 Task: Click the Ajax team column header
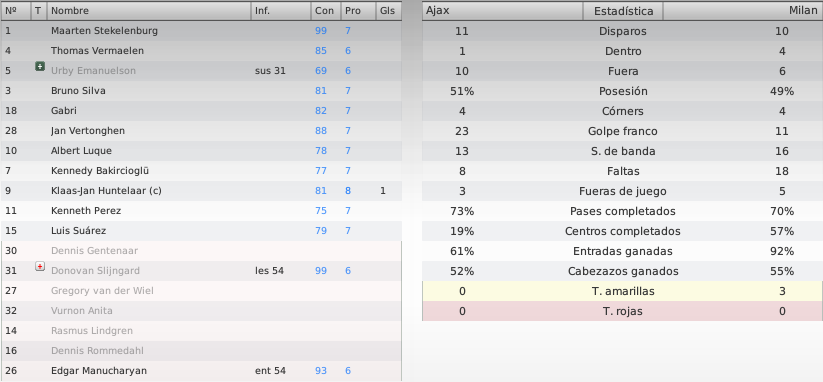click(x=502, y=11)
